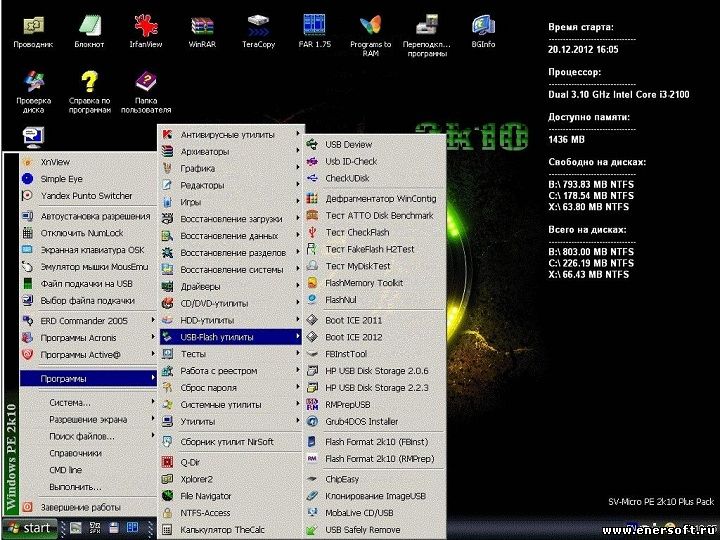Image resolution: width=720 pixels, height=540 pixels.
Task: Click the Тест CheckFlash icon
Action: pyautogui.click(x=312, y=232)
